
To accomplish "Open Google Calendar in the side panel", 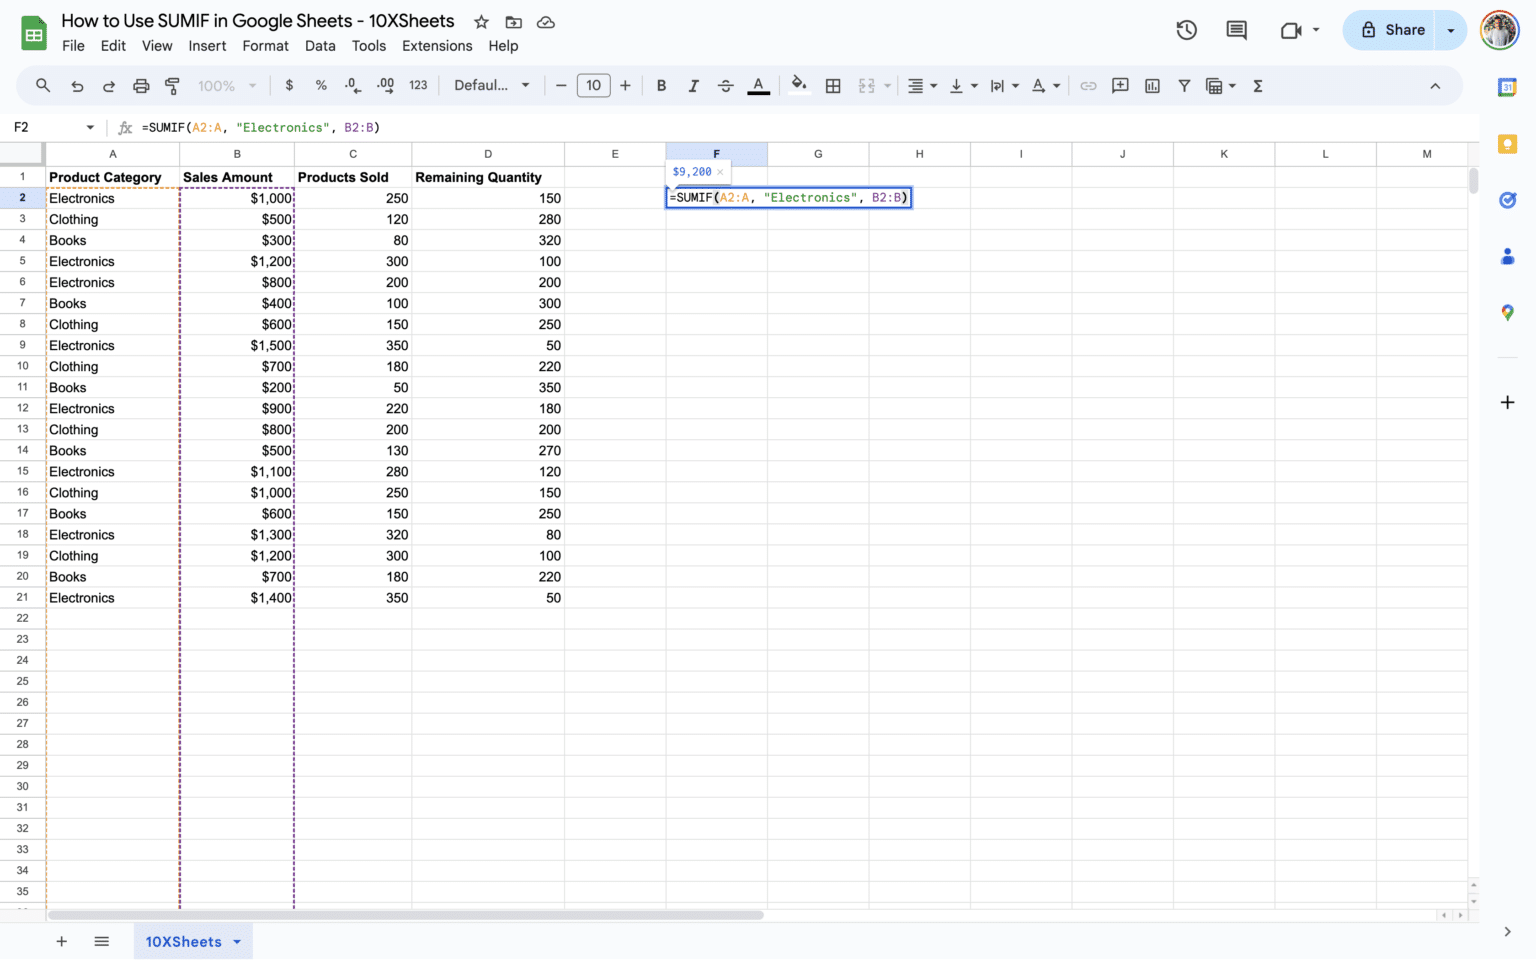I will pyautogui.click(x=1507, y=88).
